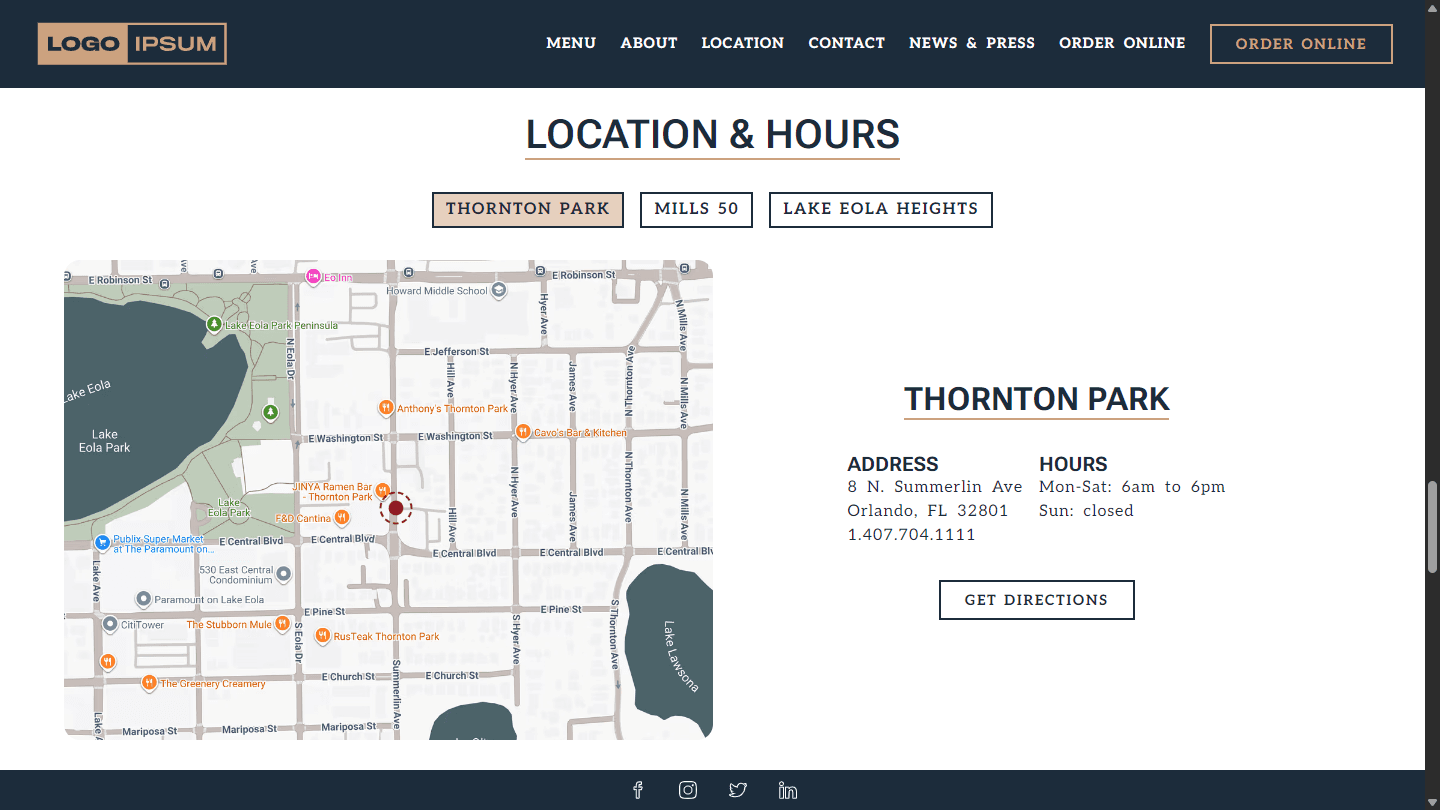Open the Instagram icon in footer
The height and width of the screenshot is (810, 1440).
[x=688, y=790]
